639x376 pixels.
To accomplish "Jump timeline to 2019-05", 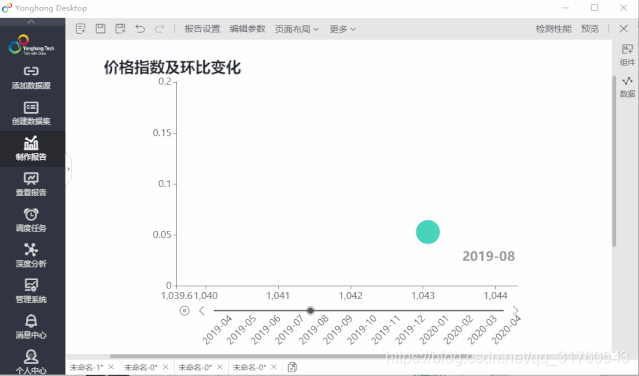I will pyautogui.click(x=242, y=330).
